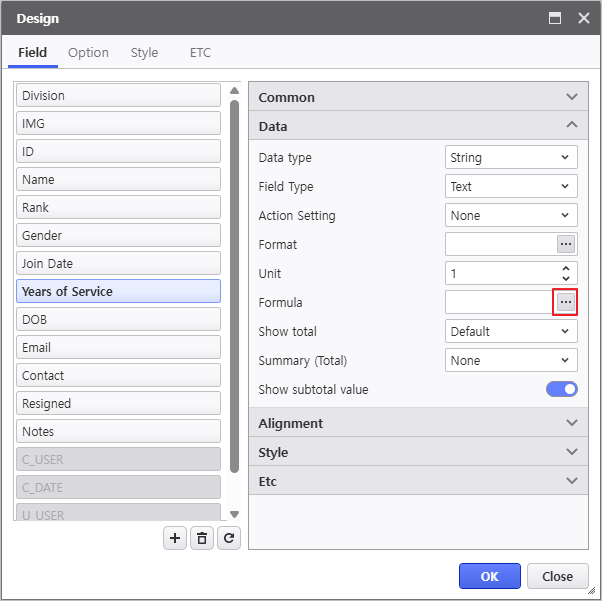602x601 pixels.
Task: Open the Field Type dropdown
Action: tap(511, 186)
